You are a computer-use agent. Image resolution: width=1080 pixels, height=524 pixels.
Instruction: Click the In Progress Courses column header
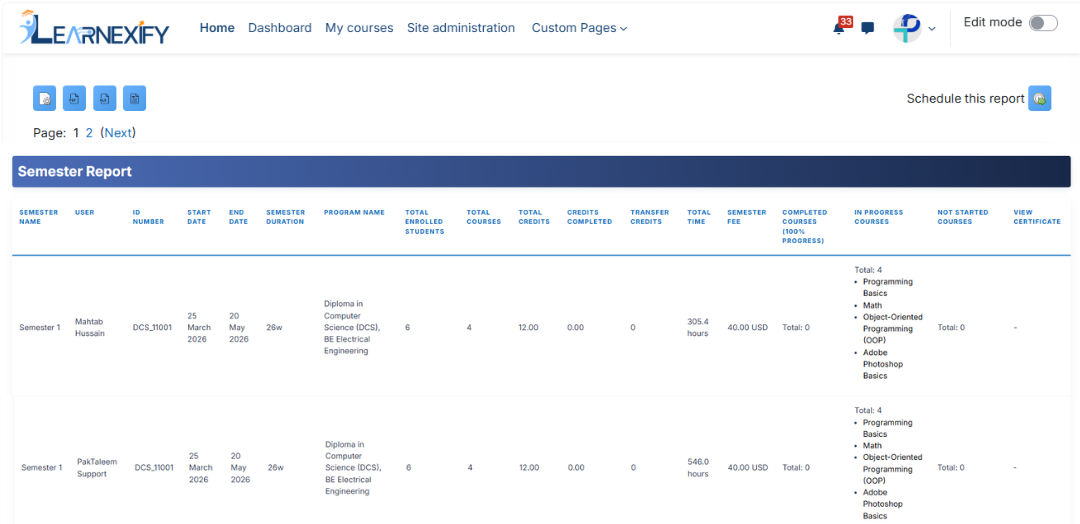point(878,217)
